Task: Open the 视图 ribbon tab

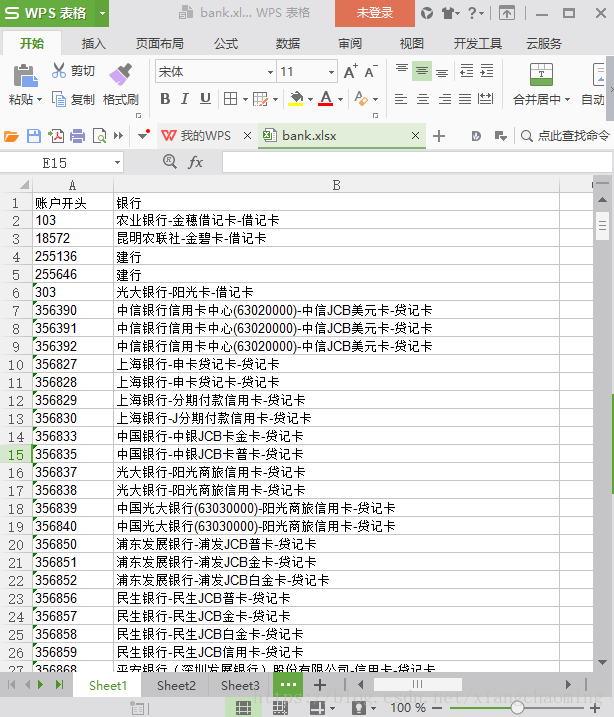Action: click(411, 44)
